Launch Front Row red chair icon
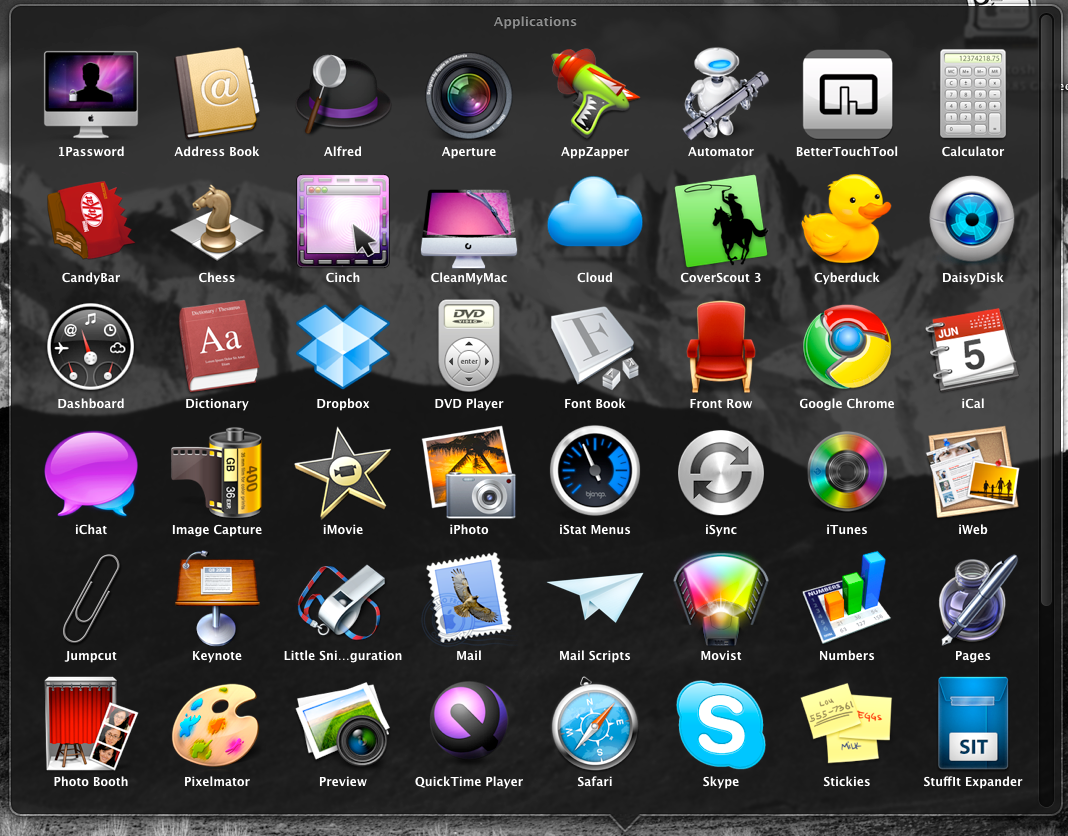Image resolution: width=1068 pixels, height=836 pixels. point(721,347)
